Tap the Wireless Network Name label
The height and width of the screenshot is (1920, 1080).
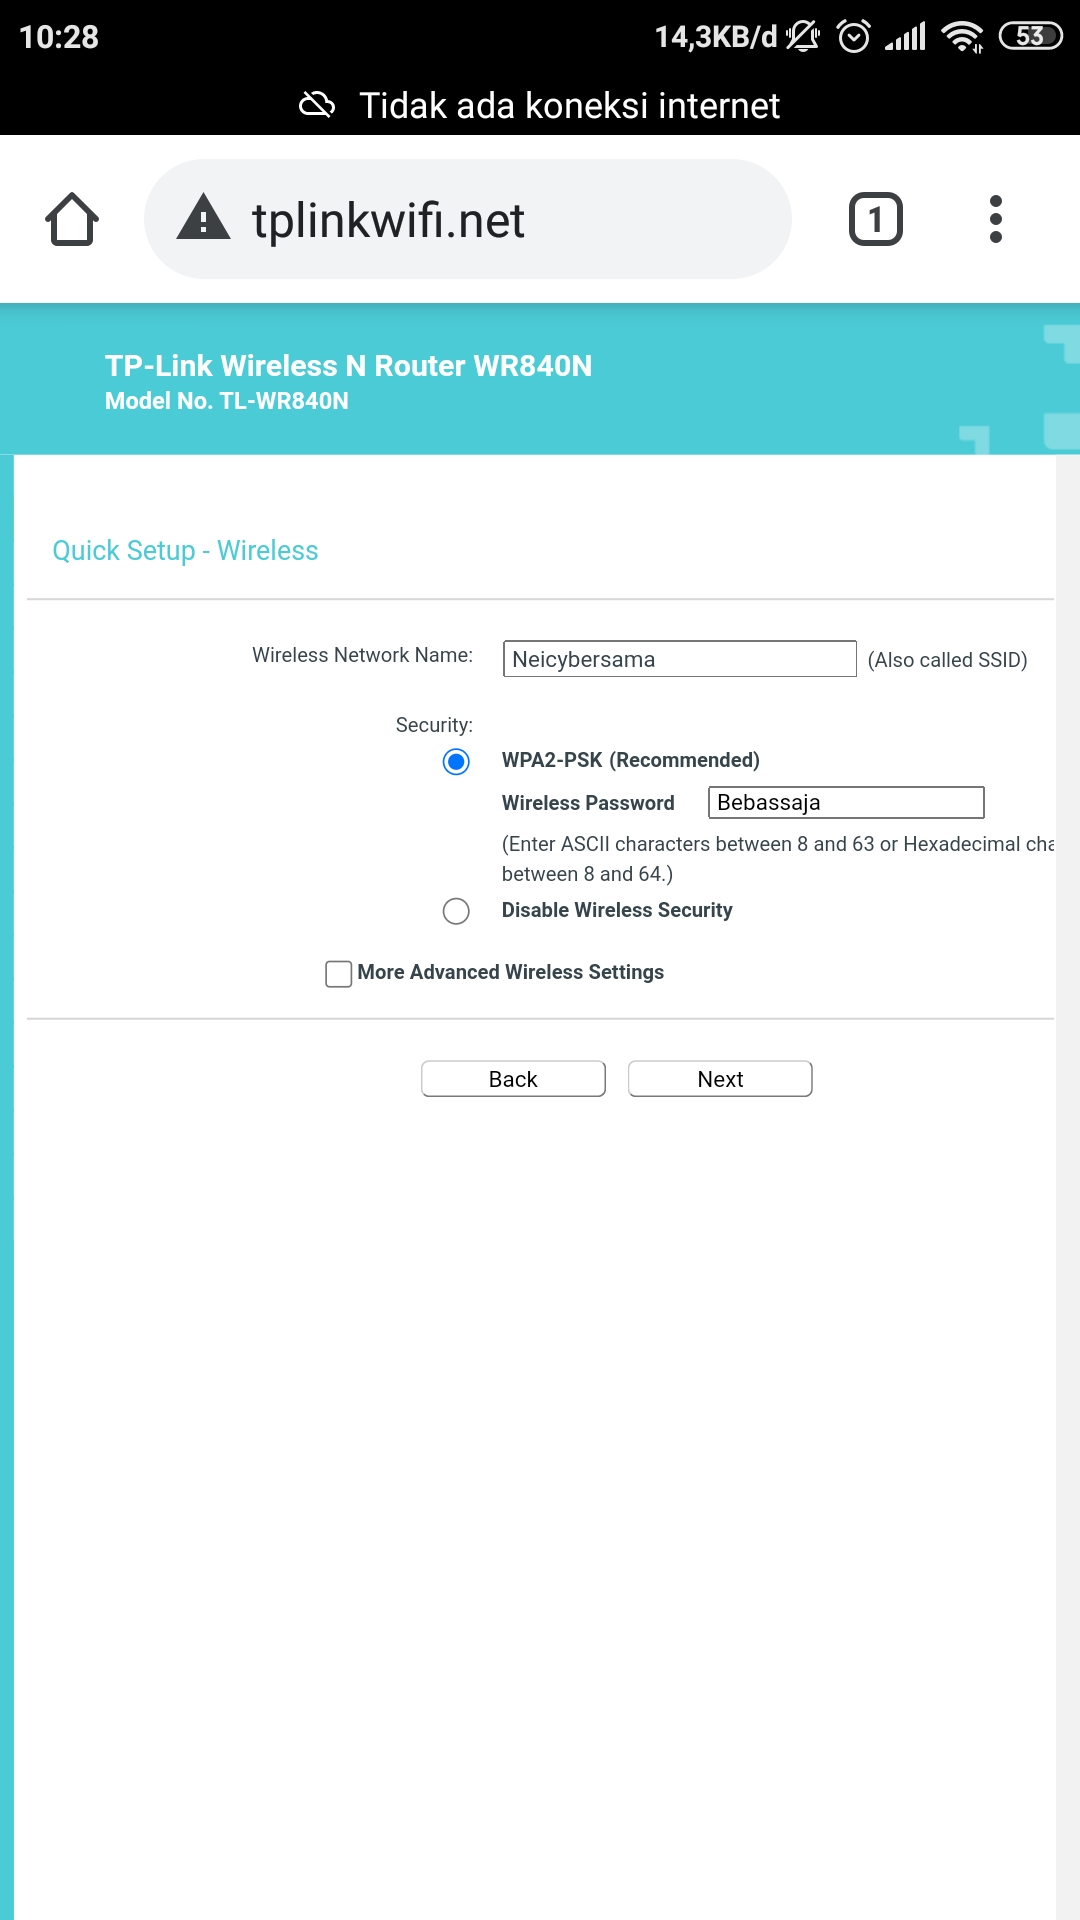(x=362, y=655)
